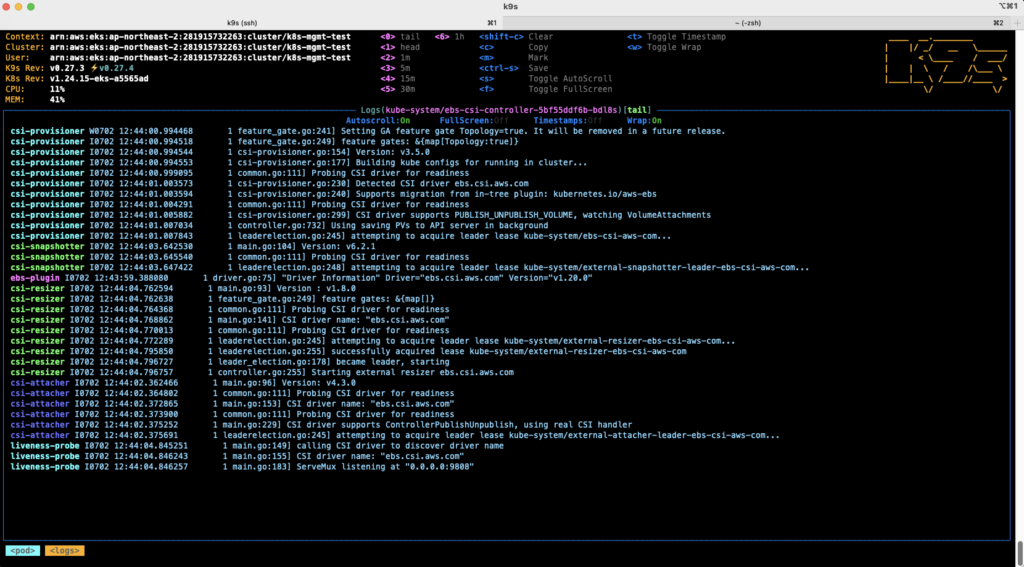
Task: Click the k9s ASCII logo
Action: 946,67
